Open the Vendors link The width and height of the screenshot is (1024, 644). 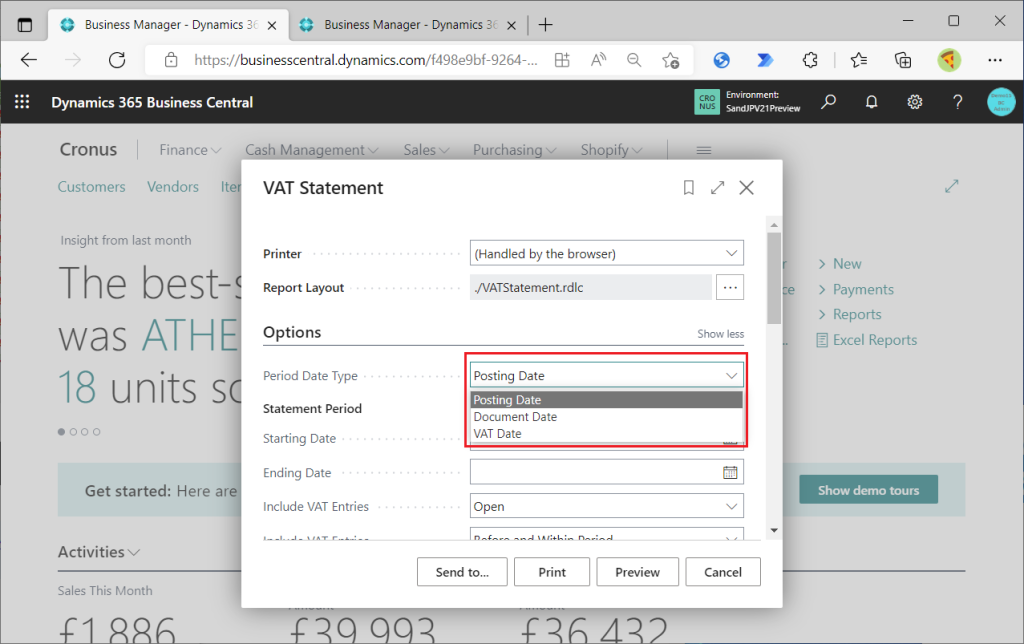(x=172, y=187)
